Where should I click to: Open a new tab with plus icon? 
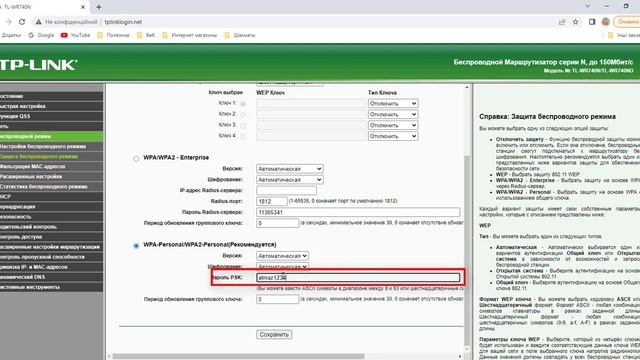point(99,7)
